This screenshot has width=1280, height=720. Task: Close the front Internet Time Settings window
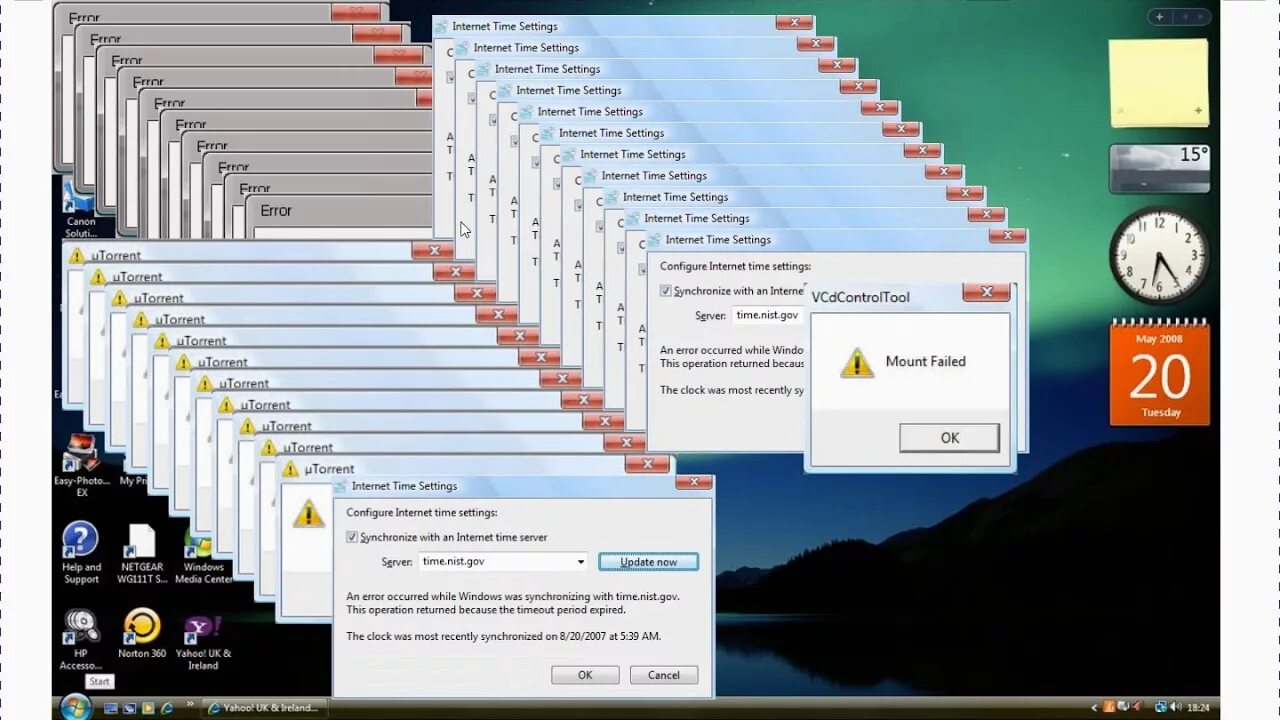click(x=694, y=482)
